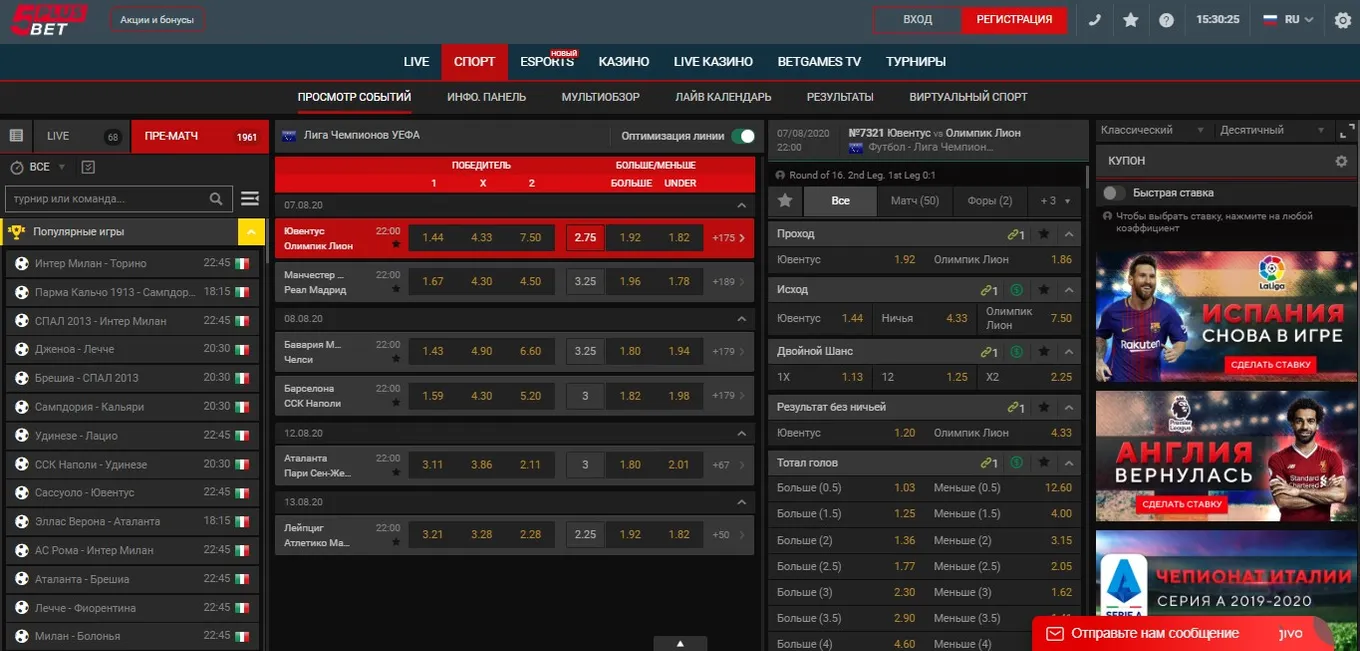Favorite the Двойной Шанс market star
Screen dimensions: 1360x651
point(1044,352)
